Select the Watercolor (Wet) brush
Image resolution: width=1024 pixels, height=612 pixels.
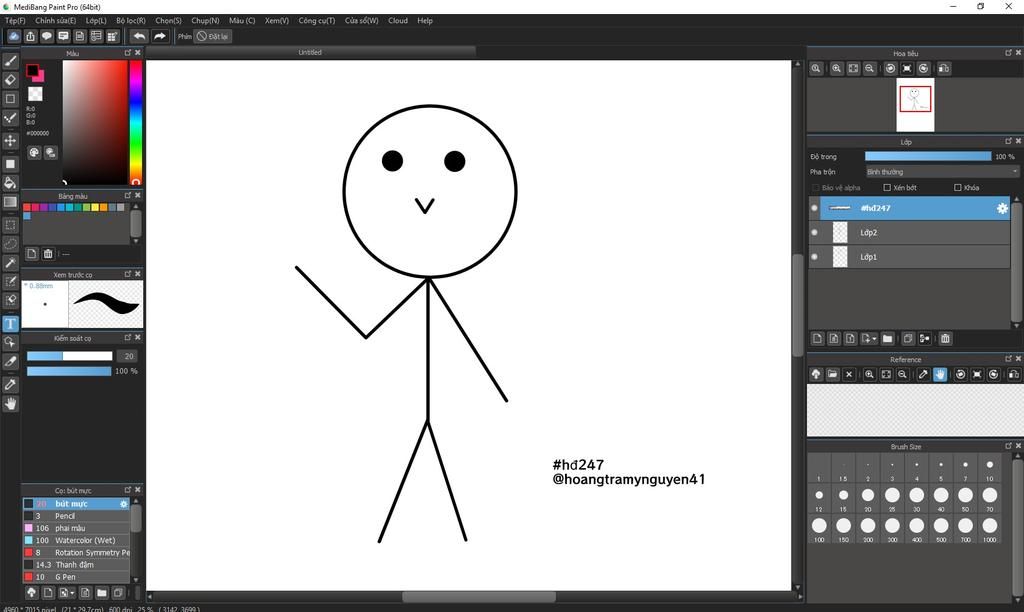(76, 541)
